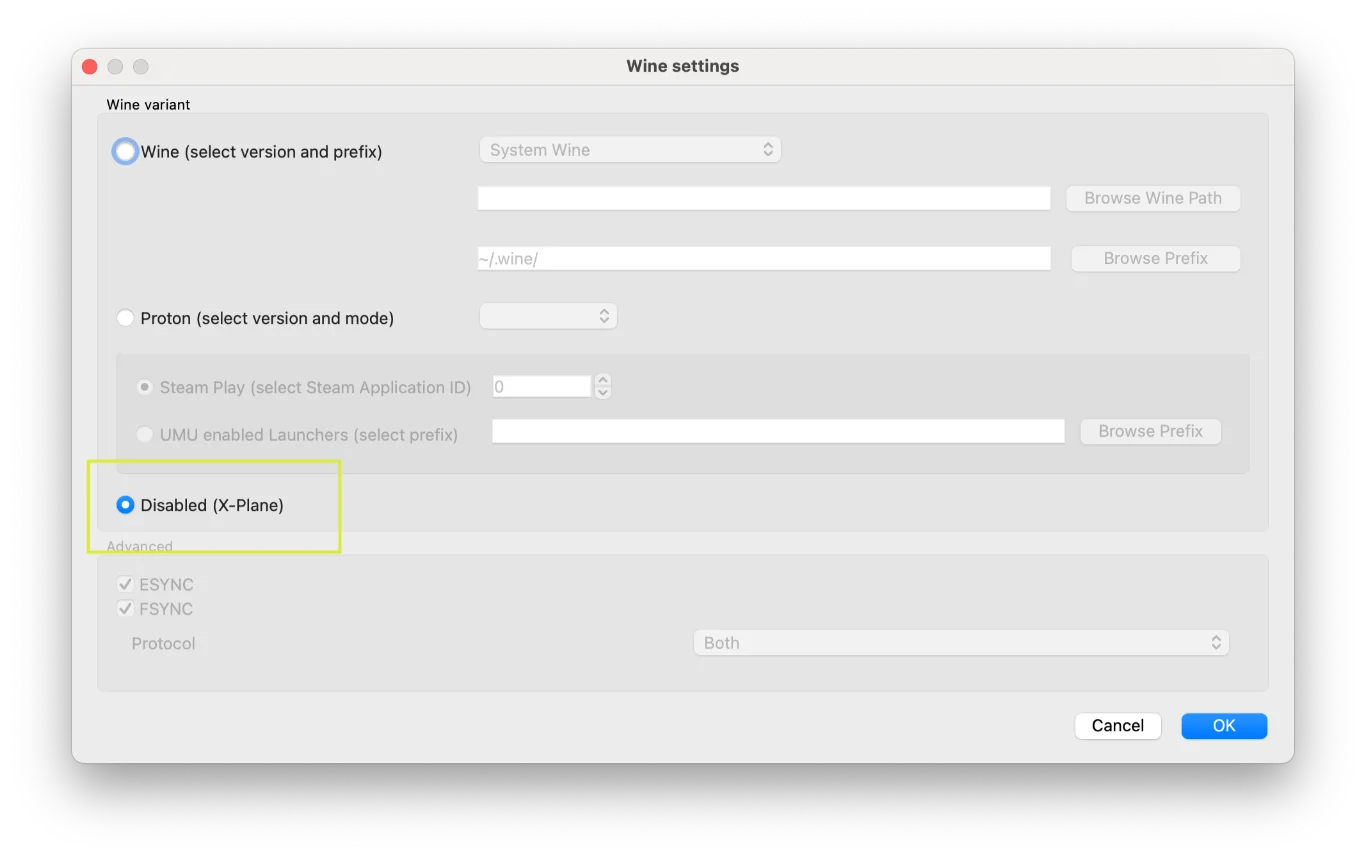Screen dimensions: 1366x858
Task: Confirm settings with the OK button
Action: click(1223, 725)
